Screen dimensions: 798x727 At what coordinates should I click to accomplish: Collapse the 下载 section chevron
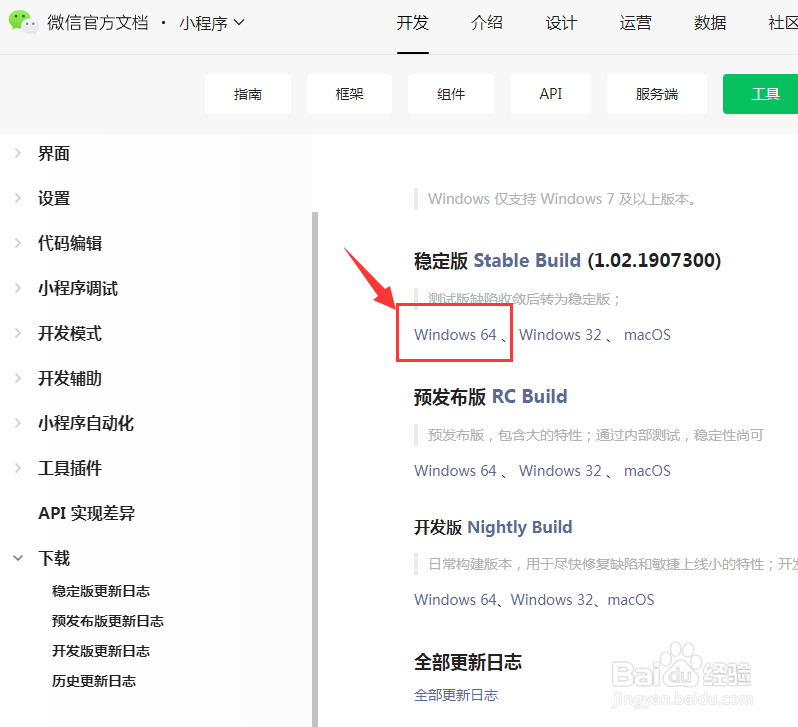click(18, 558)
